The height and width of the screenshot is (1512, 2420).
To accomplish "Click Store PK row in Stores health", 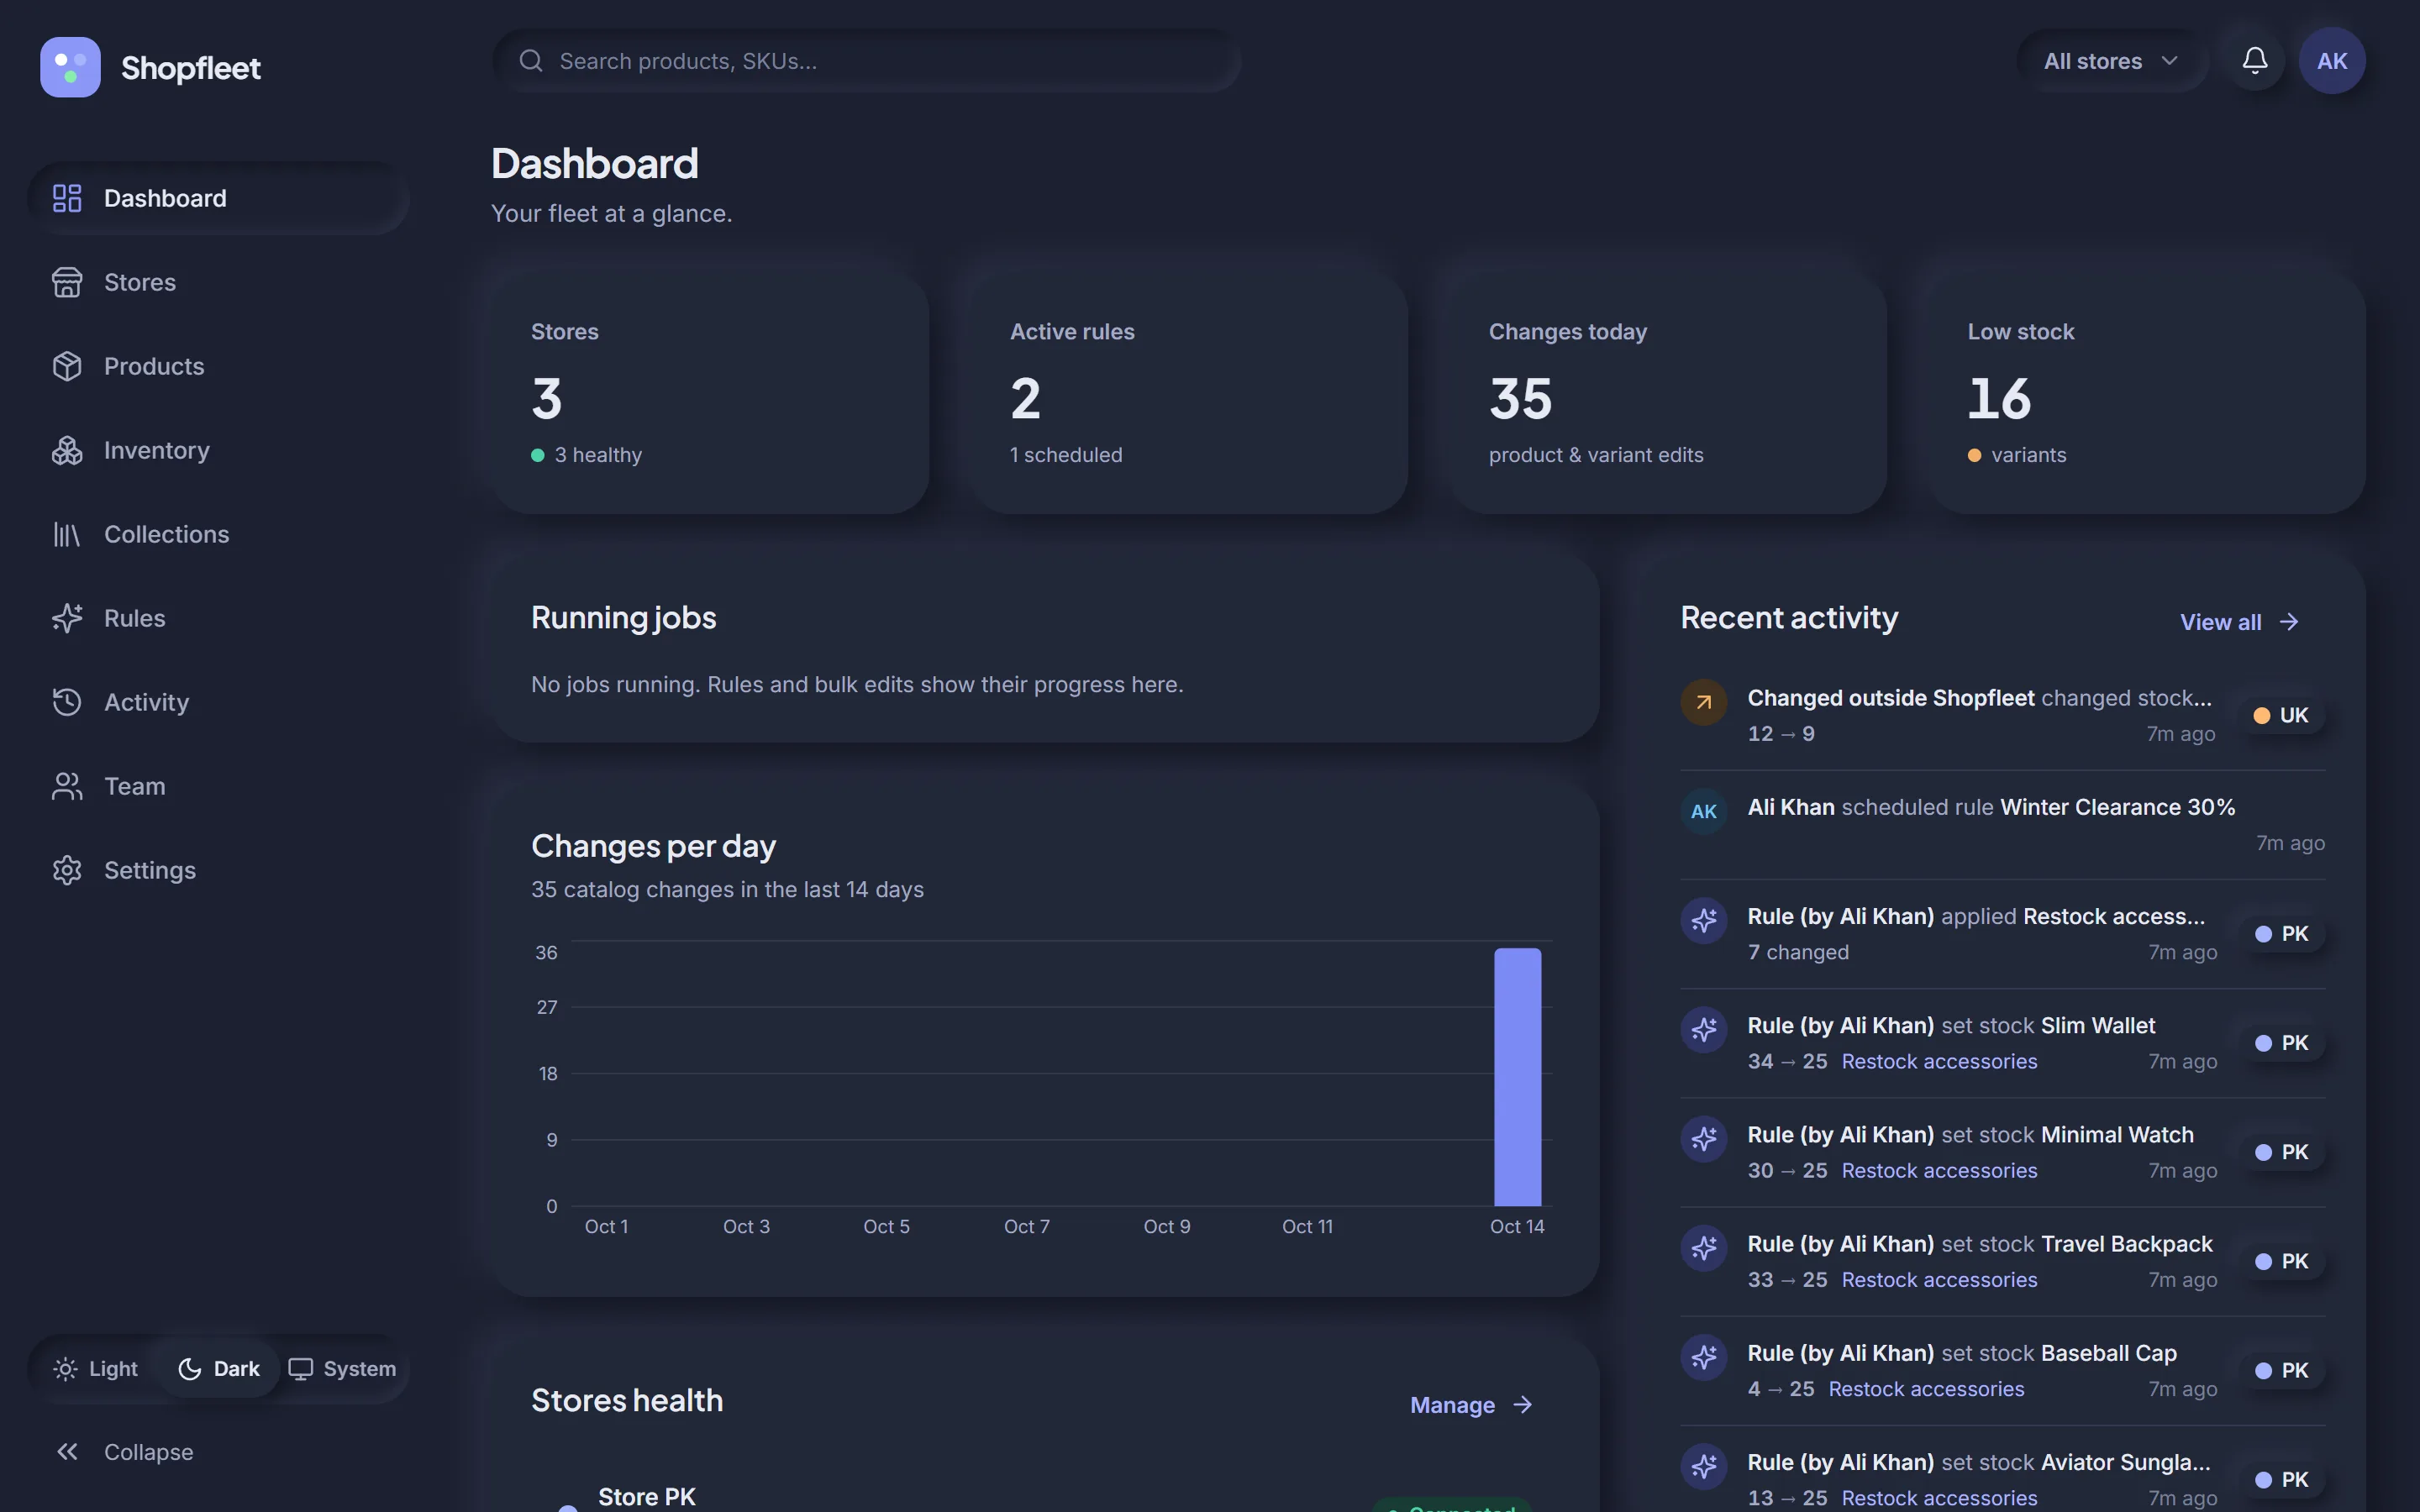I will 1045,1497.
